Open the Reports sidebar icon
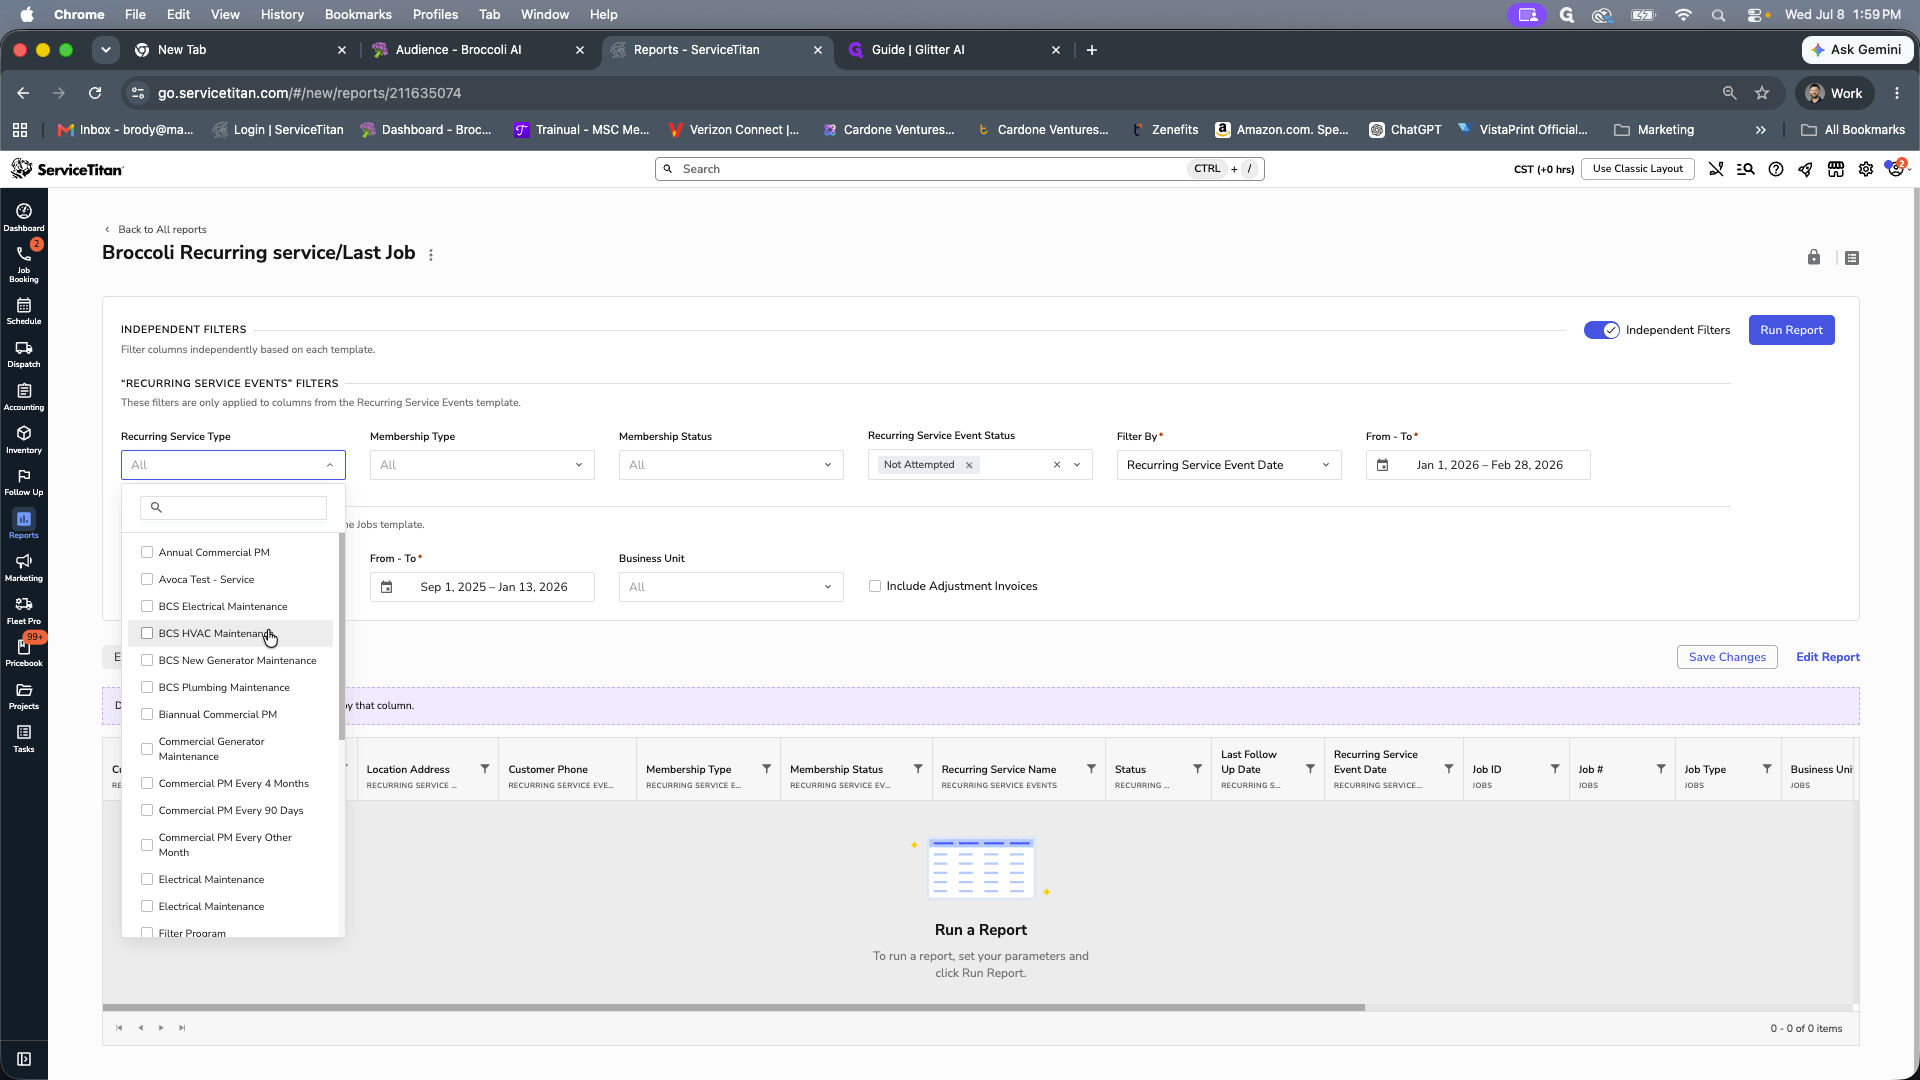 24,524
